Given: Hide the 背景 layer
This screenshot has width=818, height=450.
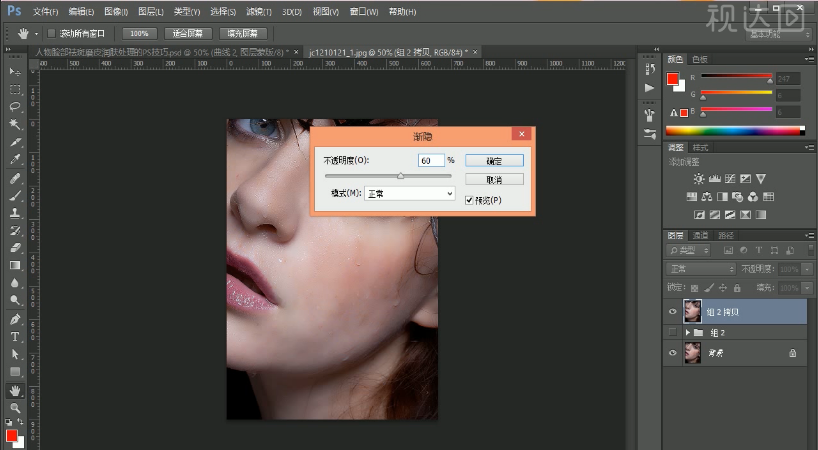Looking at the screenshot, I should click(x=672, y=353).
